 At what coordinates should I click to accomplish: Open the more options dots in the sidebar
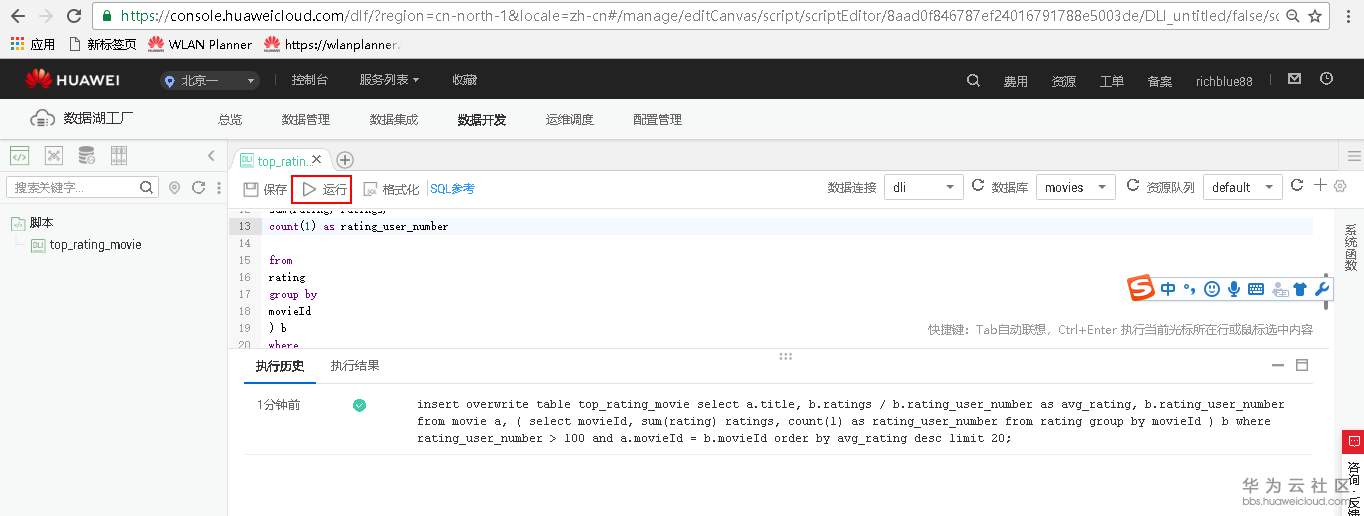pyautogui.click(x=217, y=188)
